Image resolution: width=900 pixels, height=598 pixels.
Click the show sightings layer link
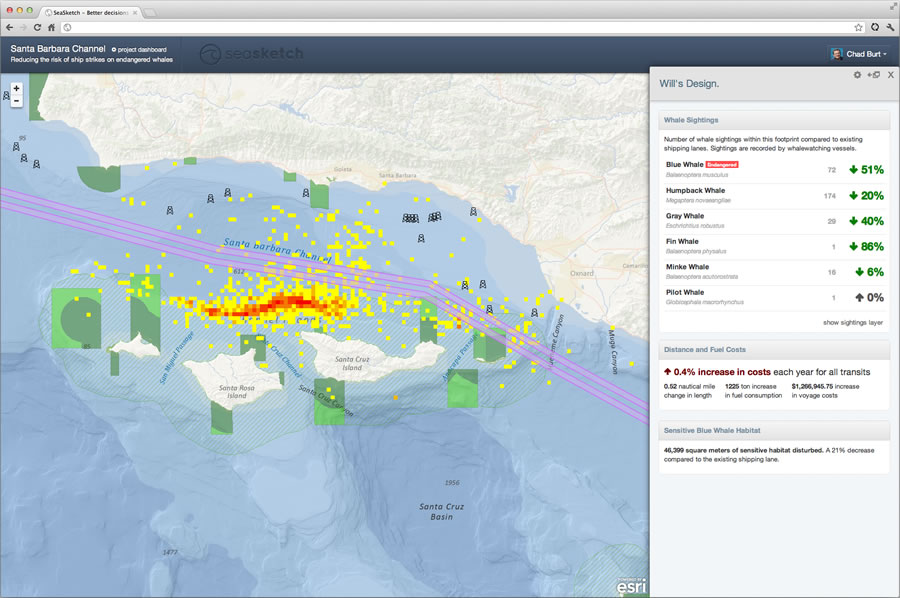[x=853, y=323]
